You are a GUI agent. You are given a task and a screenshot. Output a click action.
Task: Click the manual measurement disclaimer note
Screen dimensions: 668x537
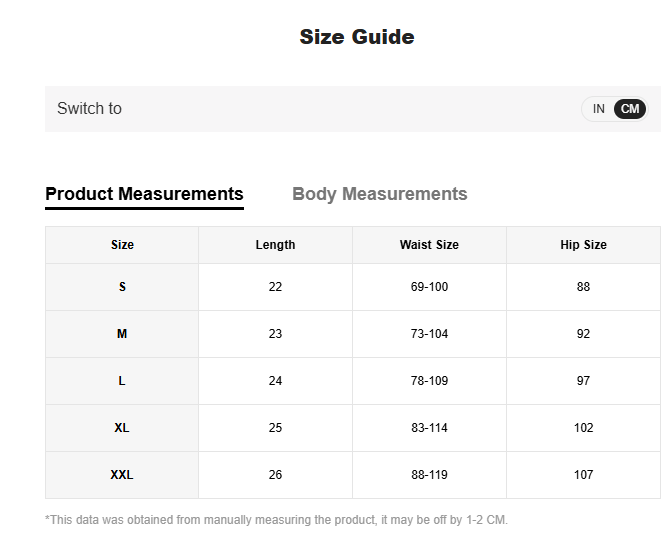coord(276,520)
